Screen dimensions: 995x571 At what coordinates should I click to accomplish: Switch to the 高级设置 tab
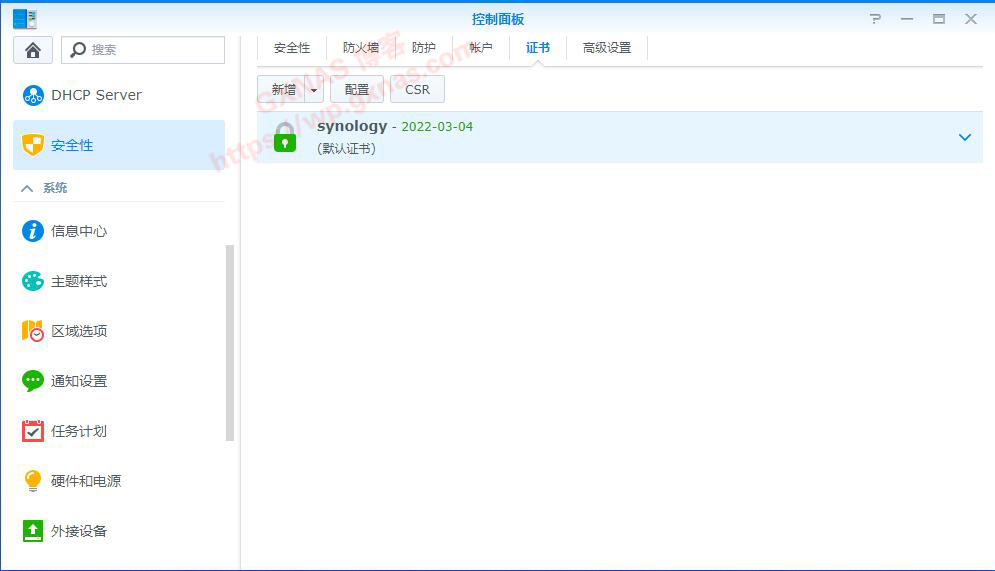[x=607, y=48]
